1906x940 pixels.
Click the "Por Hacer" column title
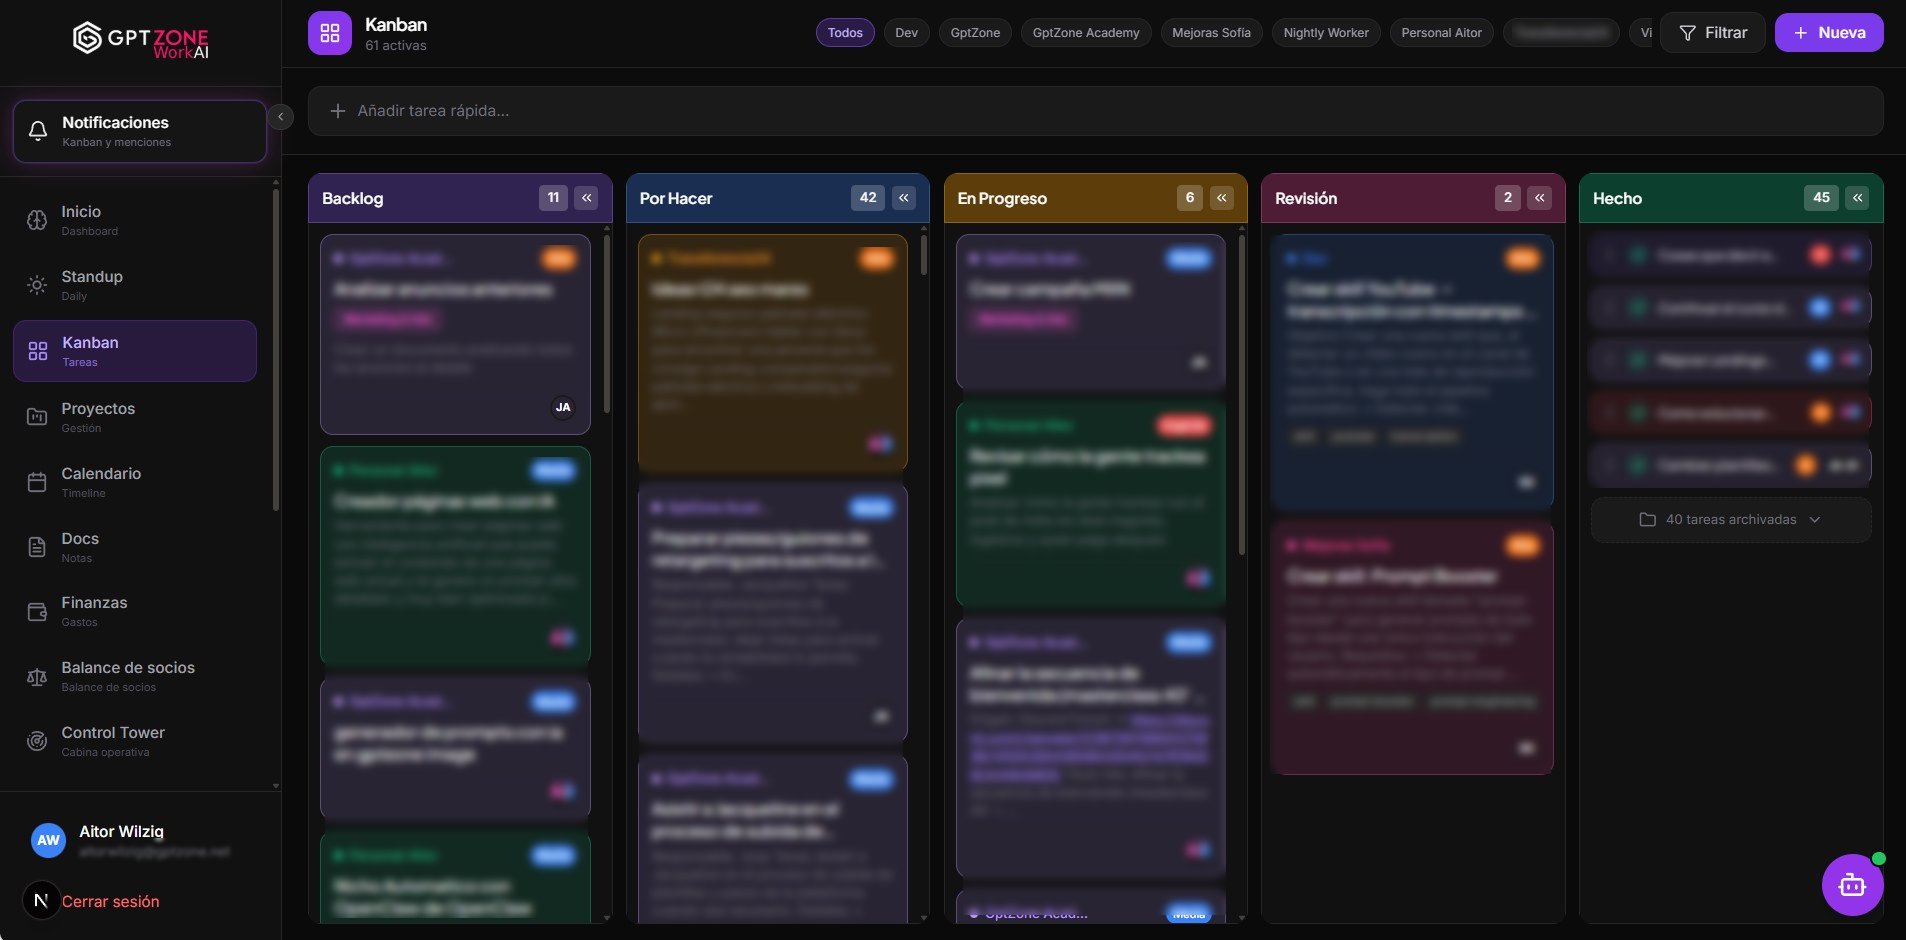[676, 198]
